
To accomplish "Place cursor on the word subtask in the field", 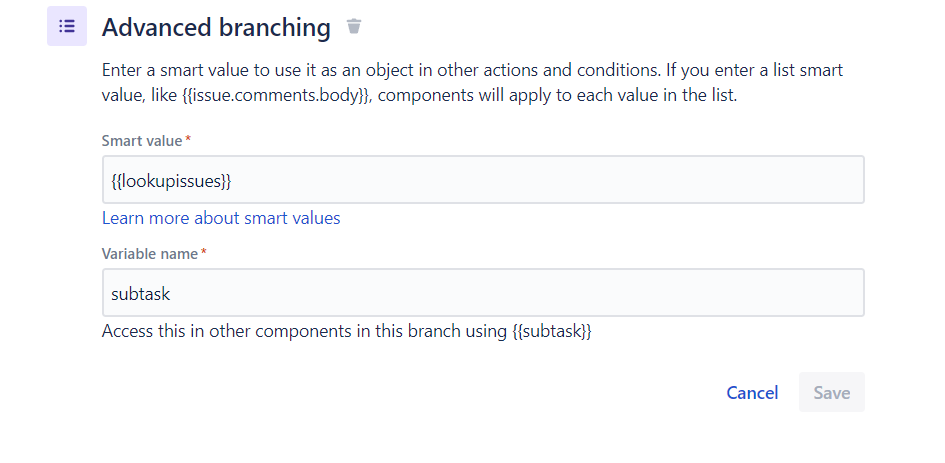I will pyautogui.click(x=140, y=294).
